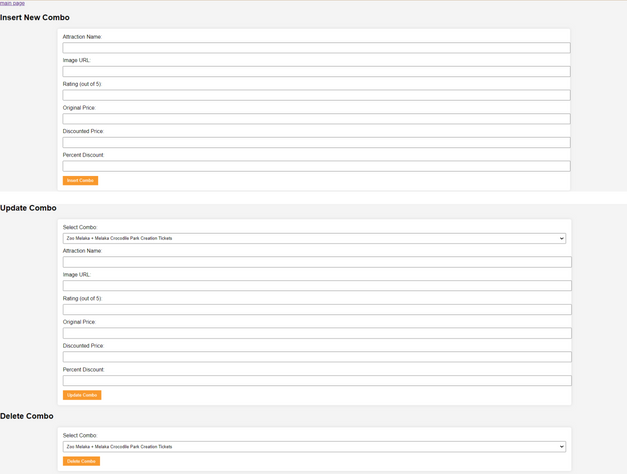Image resolution: width=627 pixels, height=474 pixels.
Task: Select Rating input in Update Combo form
Action: point(316,310)
